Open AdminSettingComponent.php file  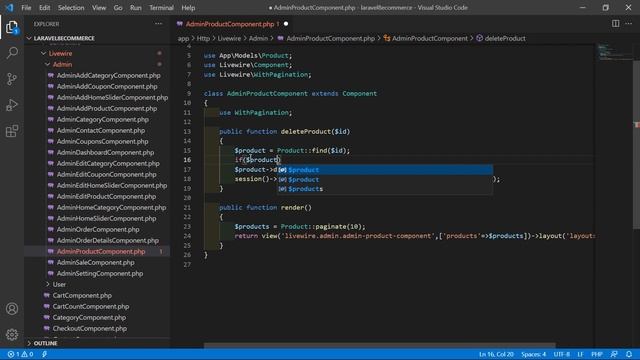pos(100,273)
